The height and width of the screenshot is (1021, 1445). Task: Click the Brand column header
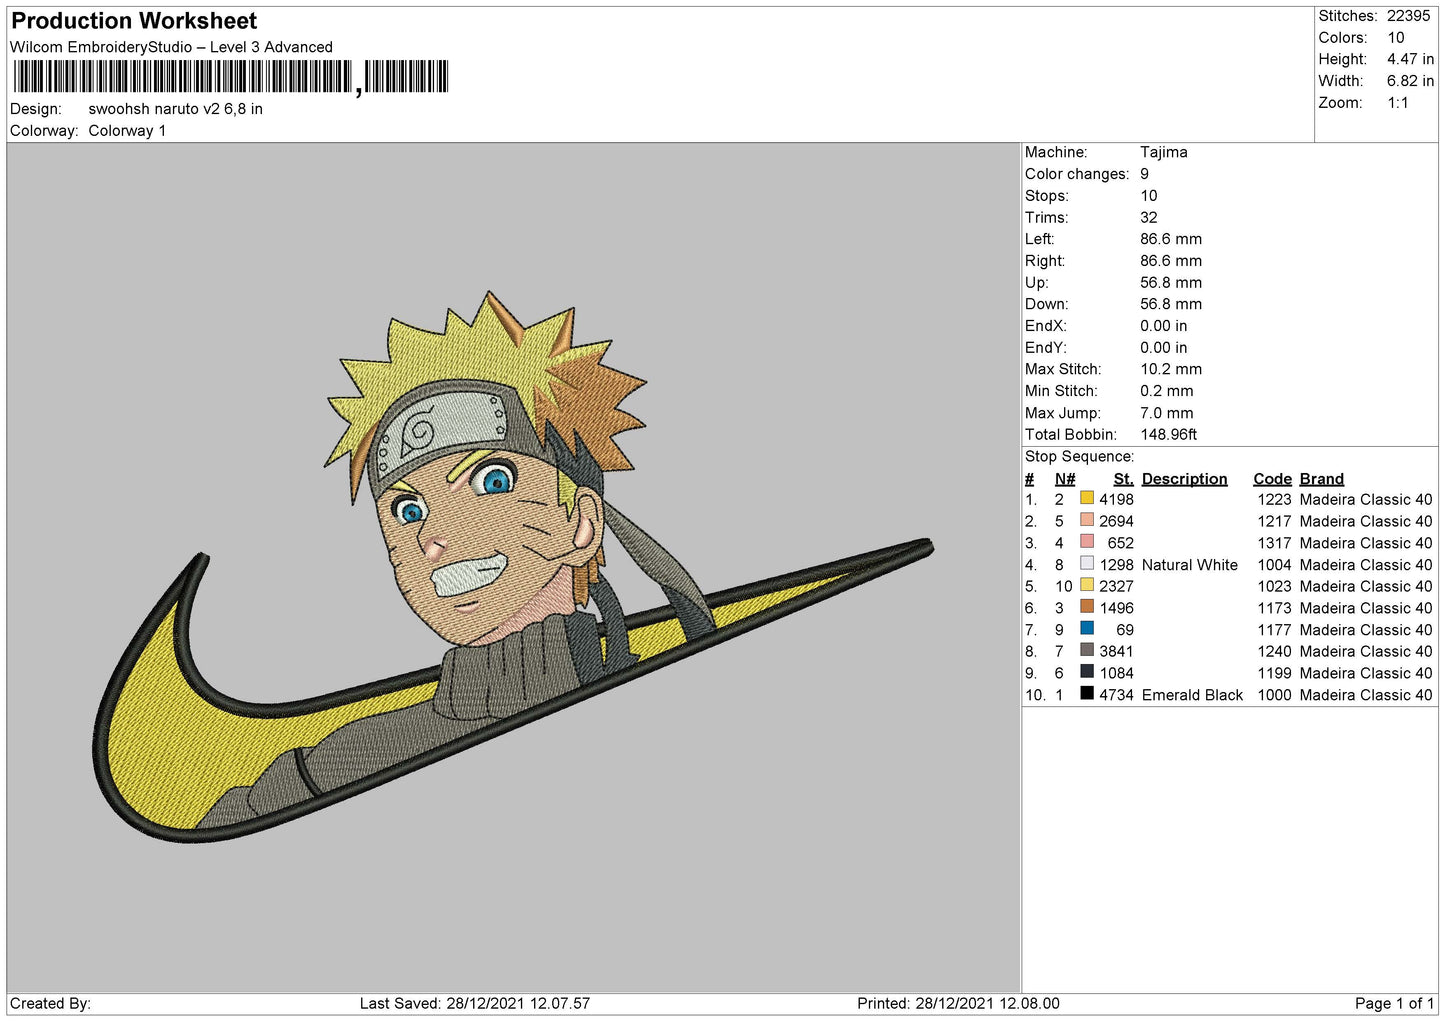(x=1321, y=479)
